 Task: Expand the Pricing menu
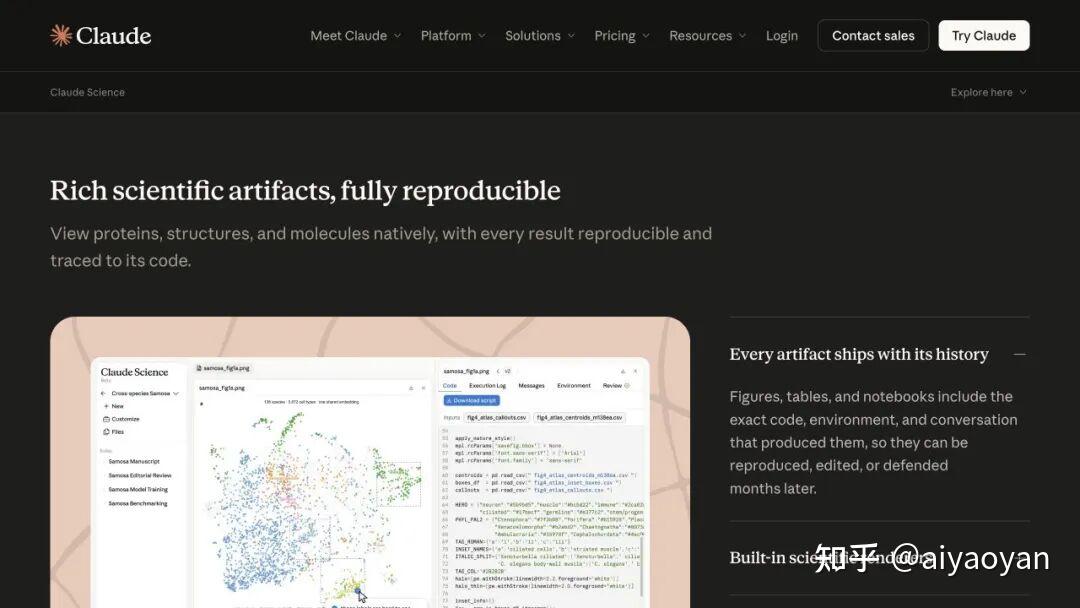tap(622, 36)
